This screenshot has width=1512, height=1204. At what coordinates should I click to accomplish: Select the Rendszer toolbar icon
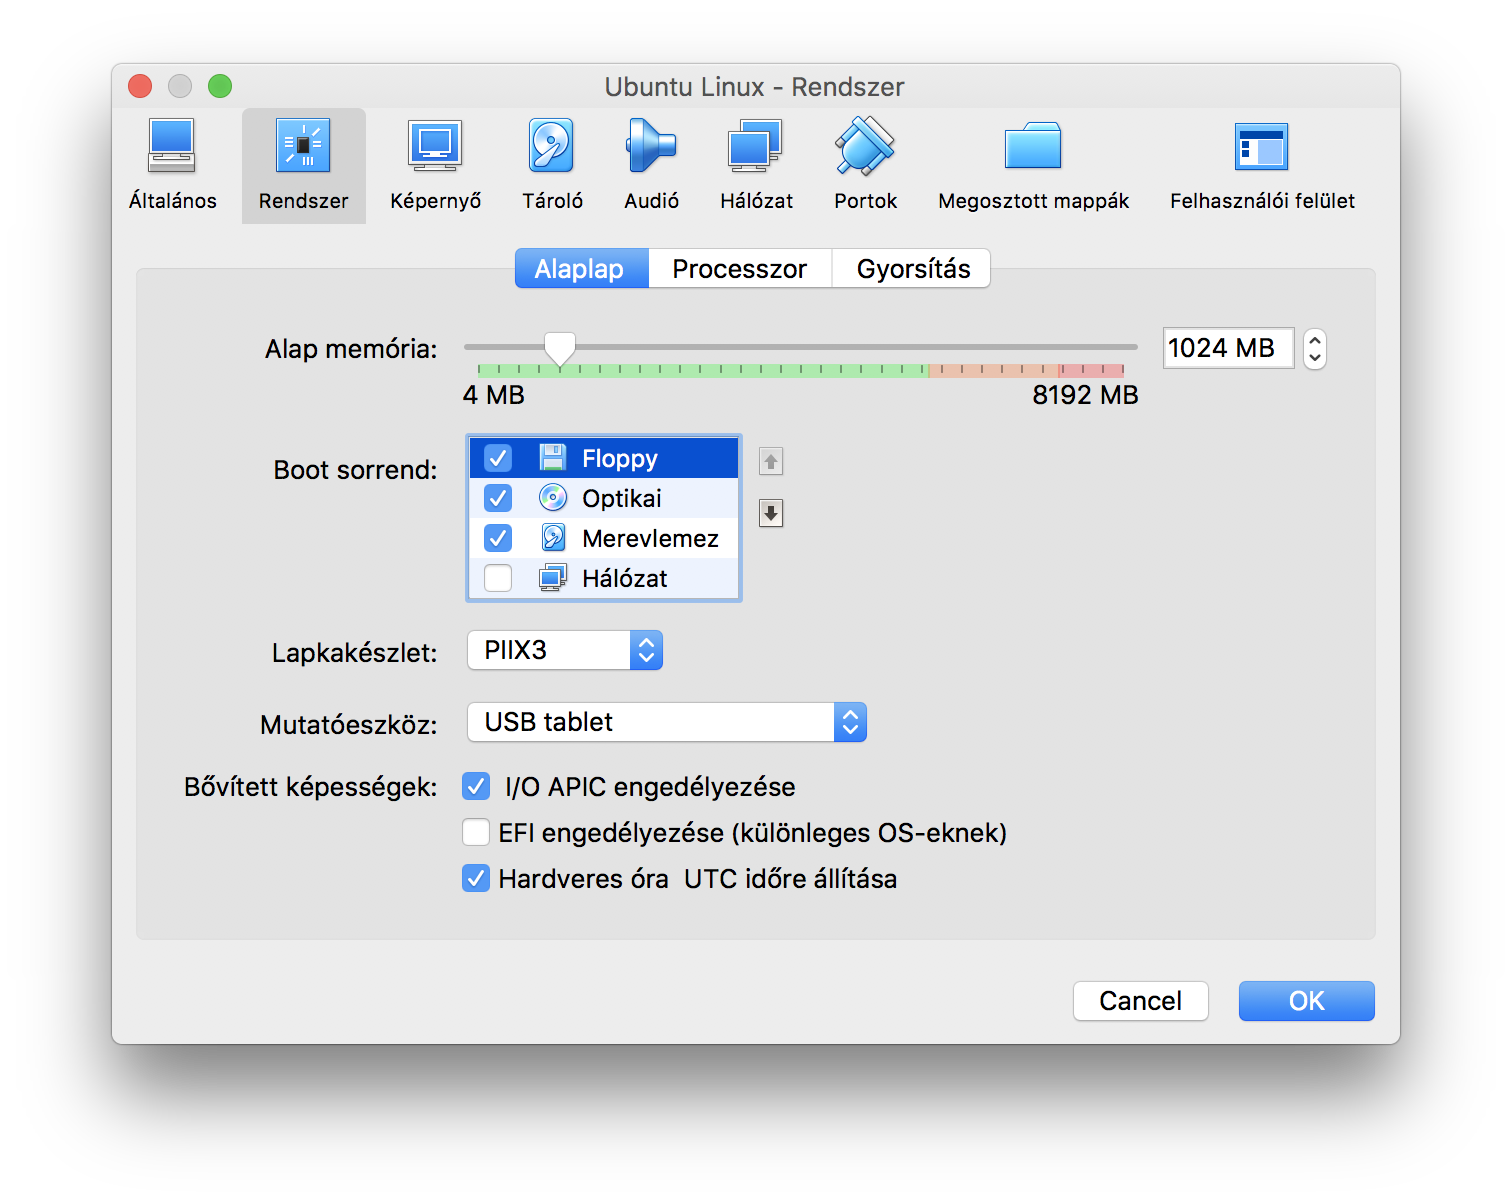(303, 166)
